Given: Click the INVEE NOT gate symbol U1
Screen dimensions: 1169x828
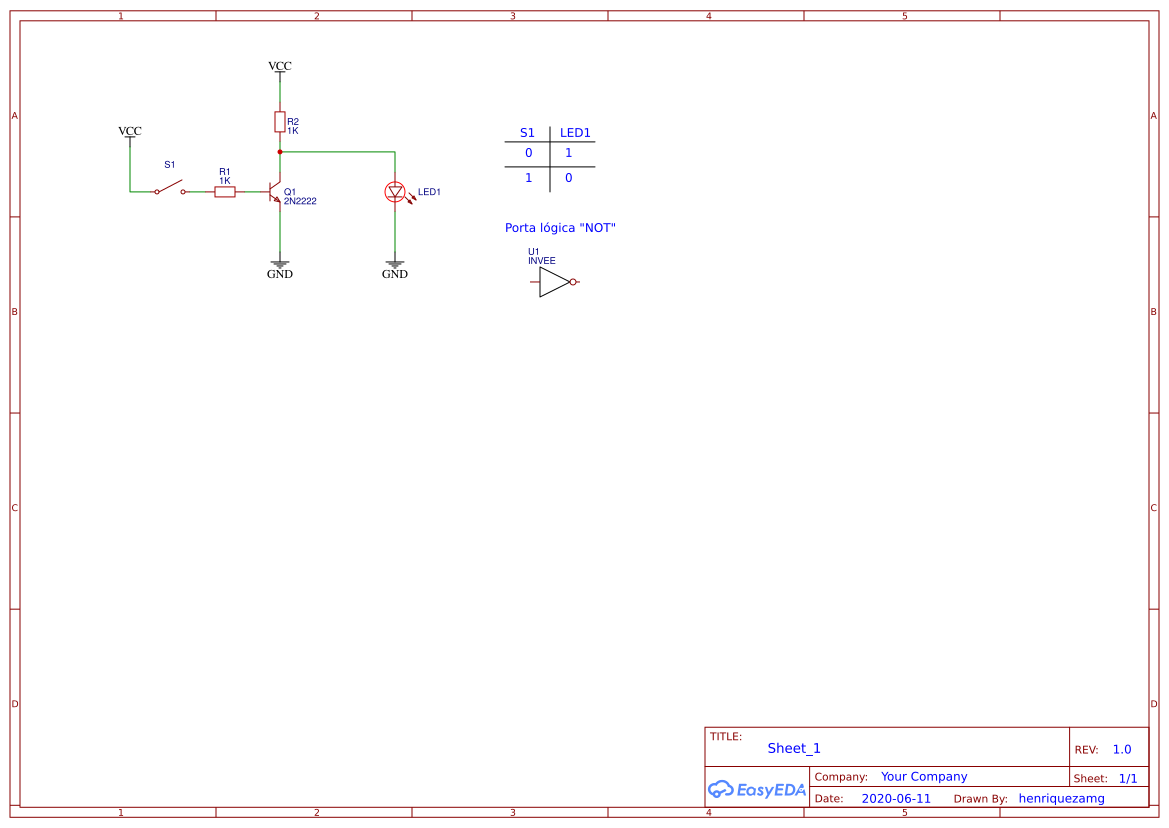Looking at the screenshot, I should click(552, 281).
